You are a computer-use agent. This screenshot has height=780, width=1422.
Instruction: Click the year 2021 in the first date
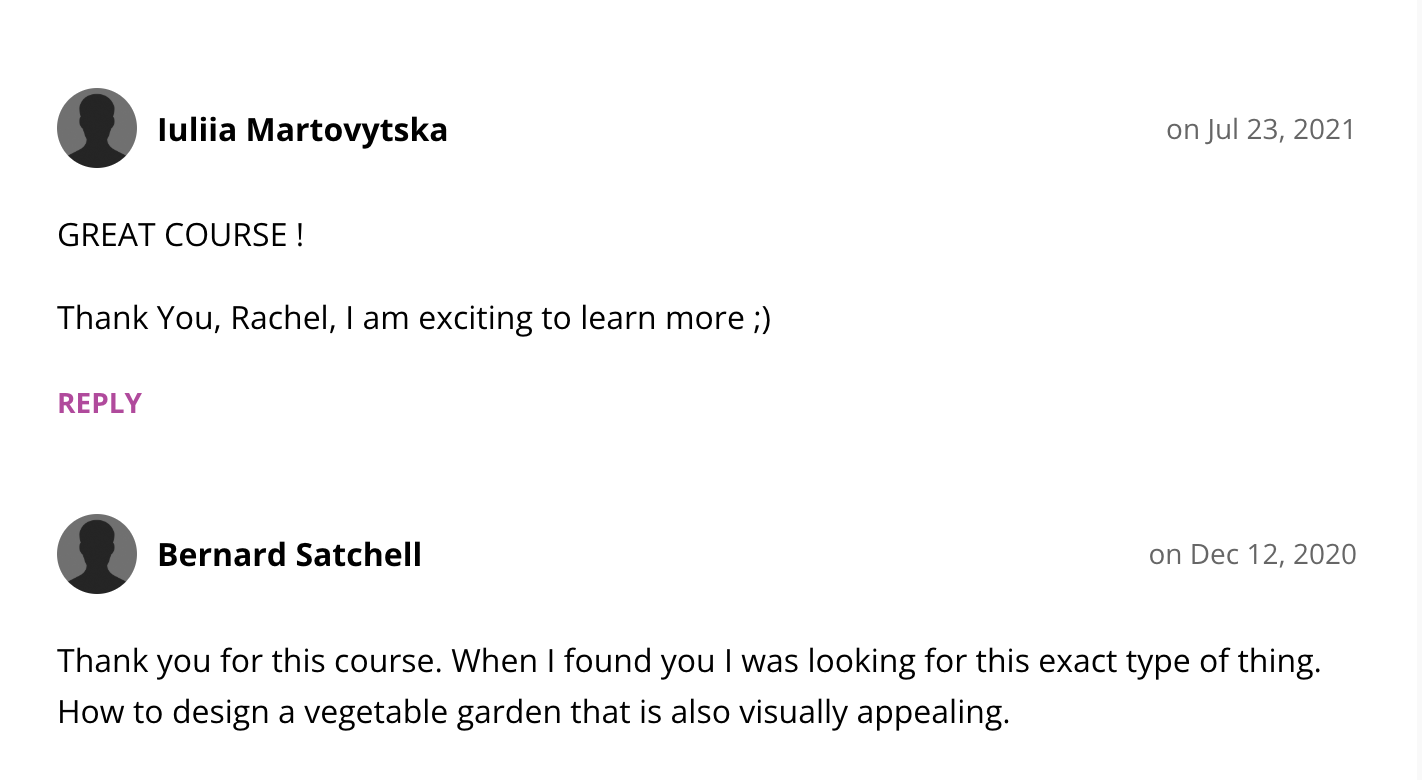click(1325, 130)
